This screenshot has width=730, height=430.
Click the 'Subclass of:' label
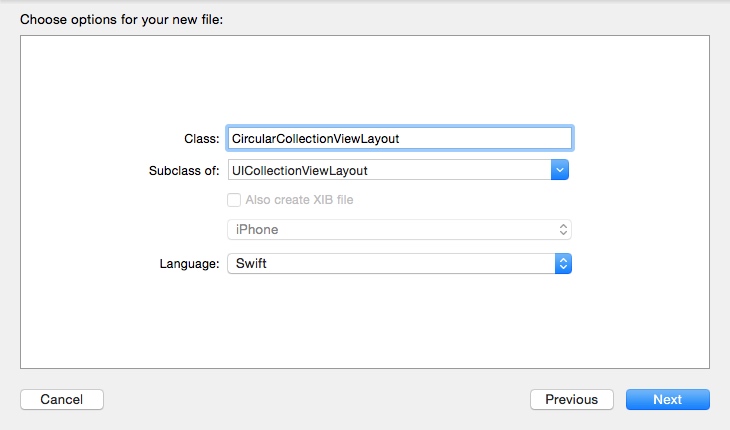point(183,170)
